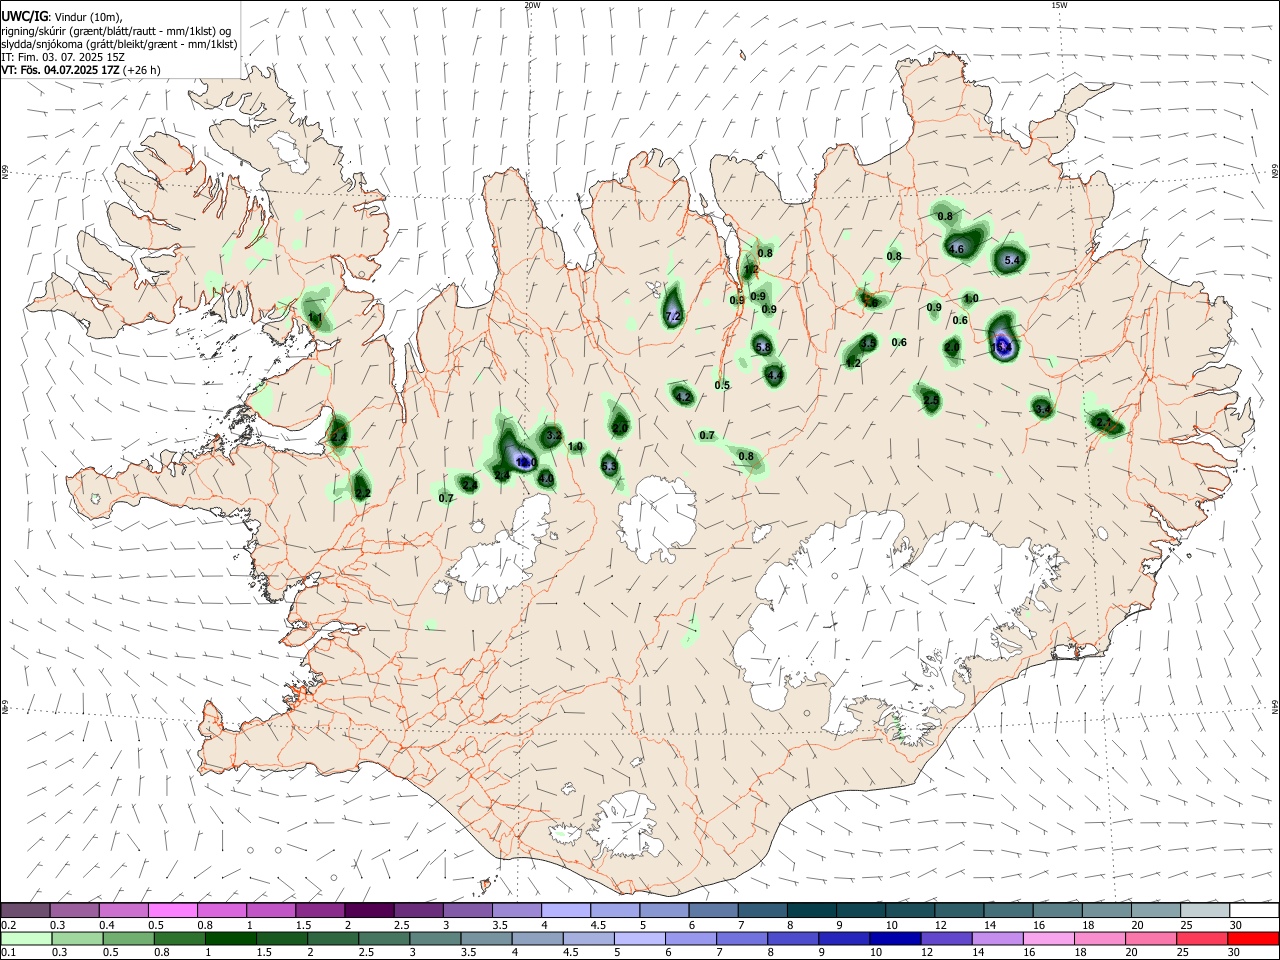Pick the pink swatch between 18 and 20 in rain legend
1280x960 pixels.
point(1099,939)
